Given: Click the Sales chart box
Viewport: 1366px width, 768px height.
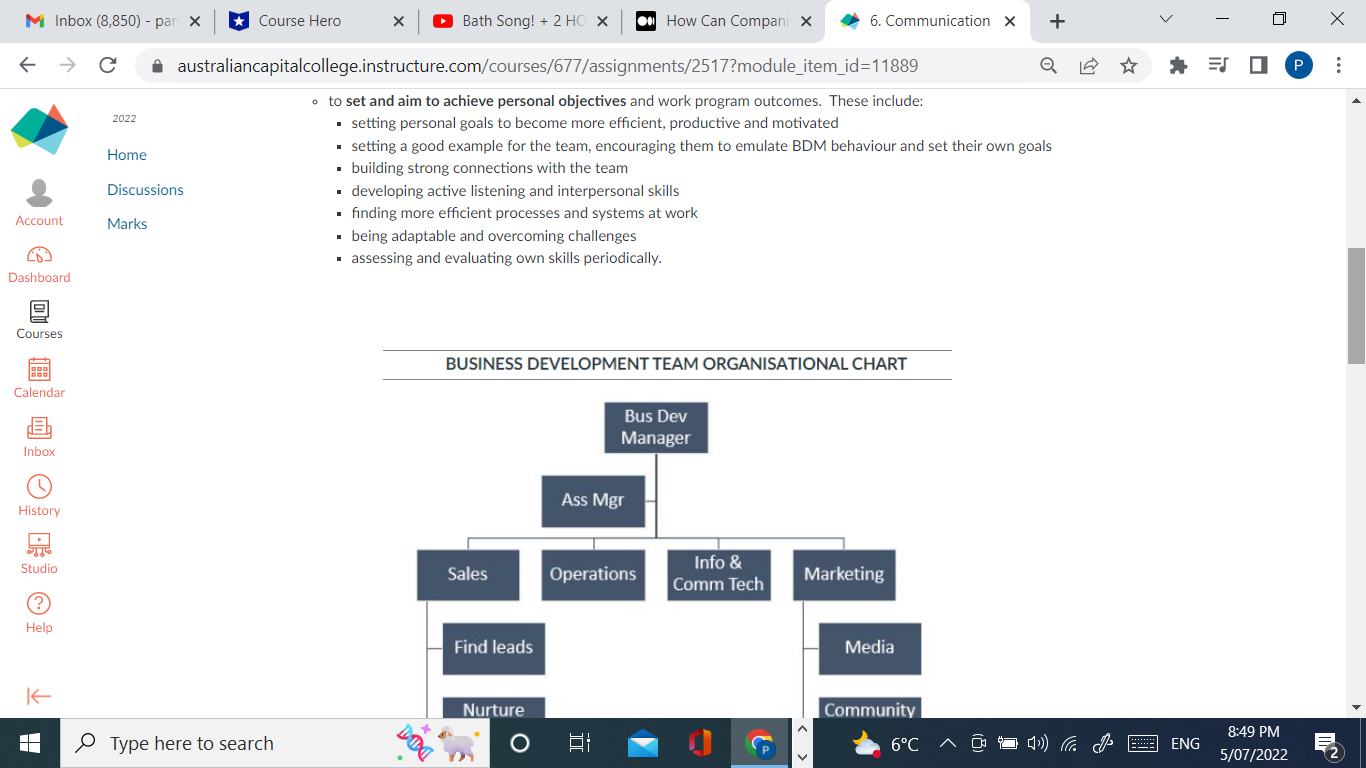Looking at the screenshot, I should [x=468, y=575].
